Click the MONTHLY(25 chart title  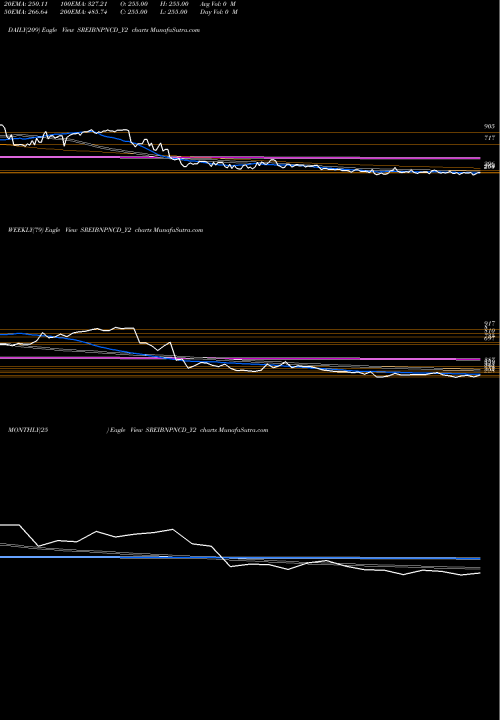point(138,430)
